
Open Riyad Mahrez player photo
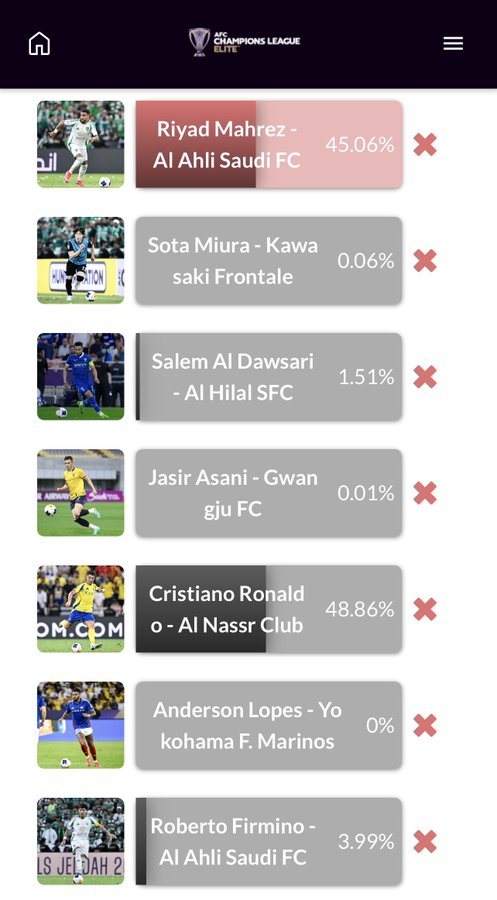pos(80,144)
